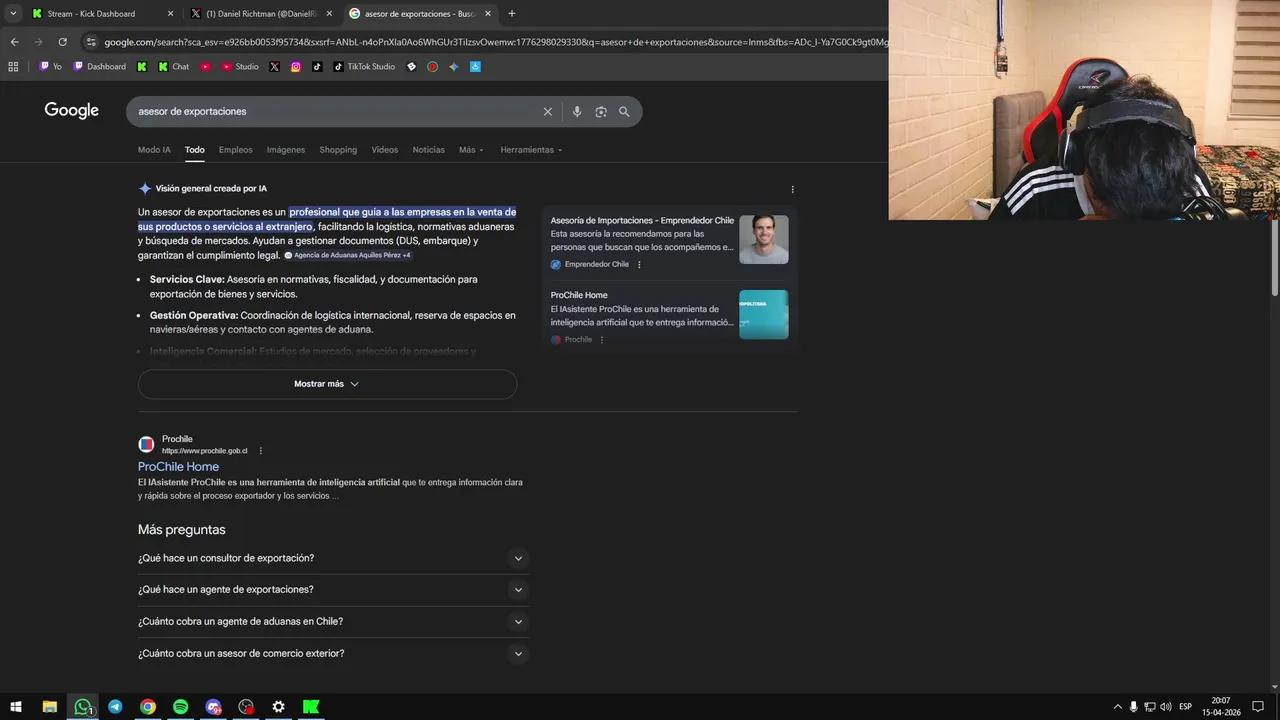The image size is (1280, 720).
Task: Open Telegram from the taskbar
Action: pos(115,707)
